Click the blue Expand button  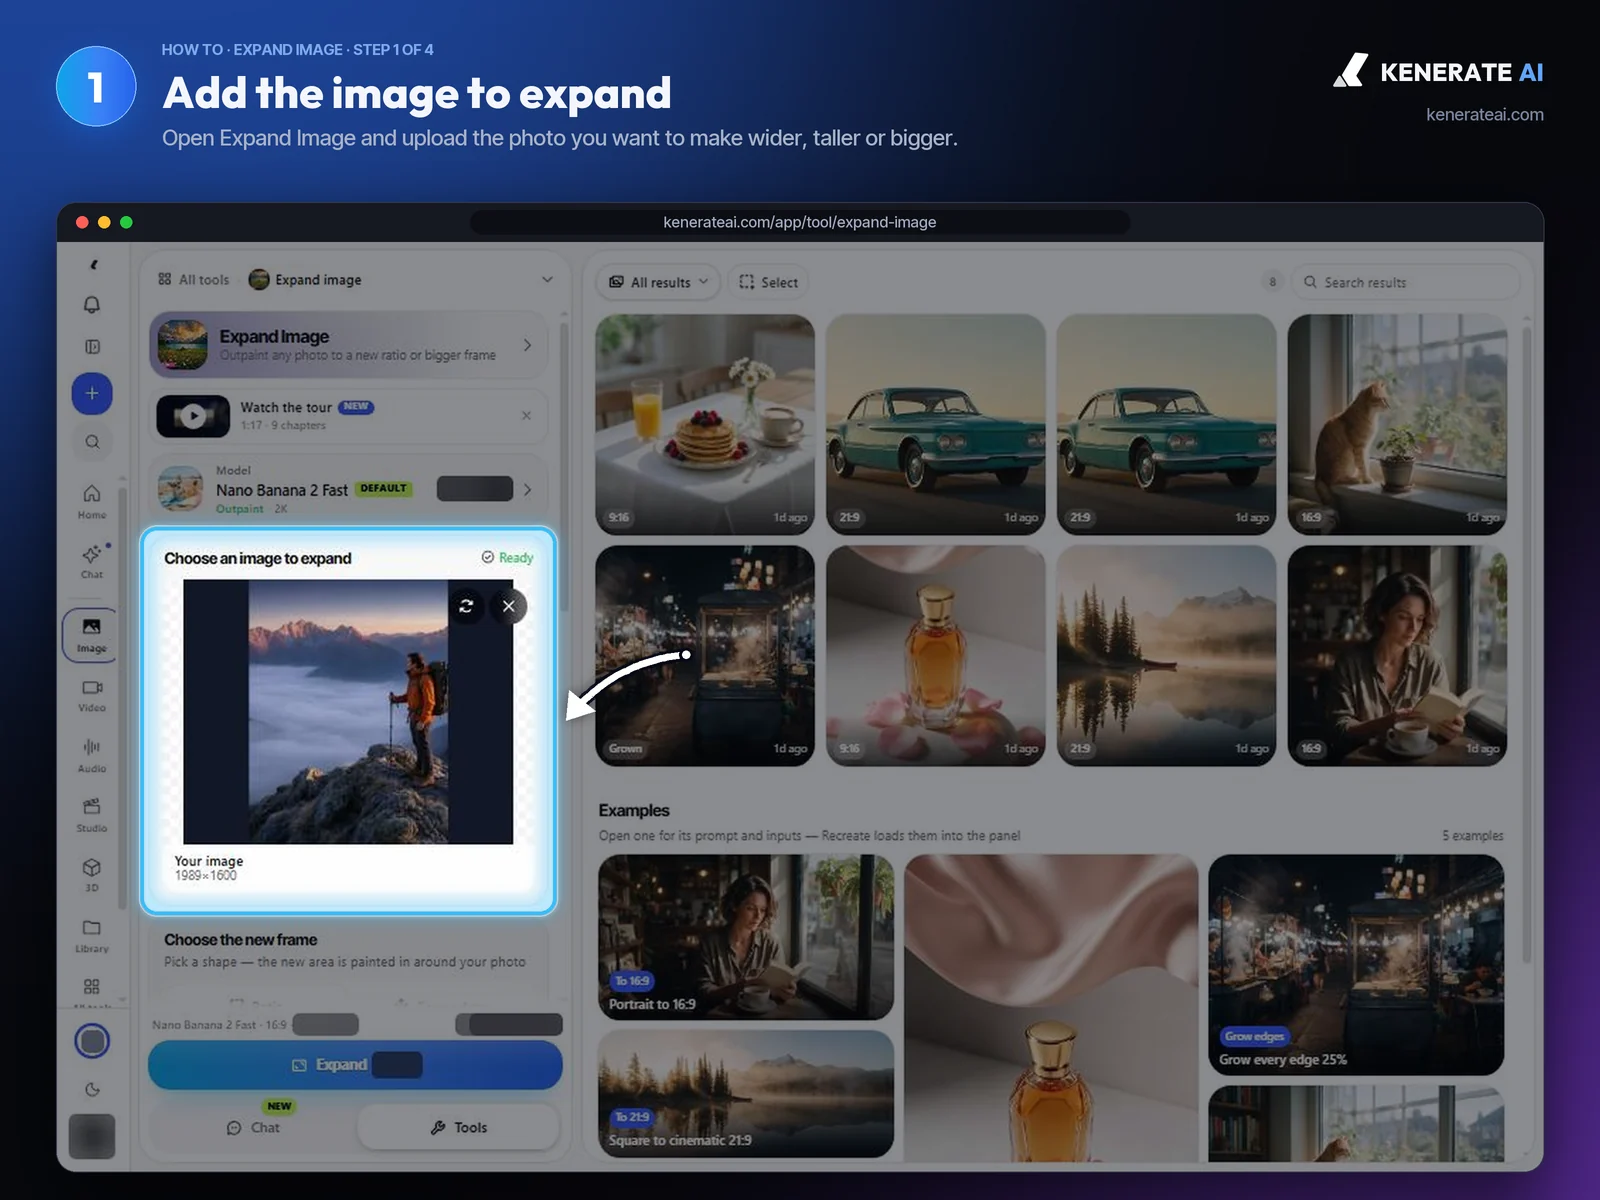[x=355, y=1065]
